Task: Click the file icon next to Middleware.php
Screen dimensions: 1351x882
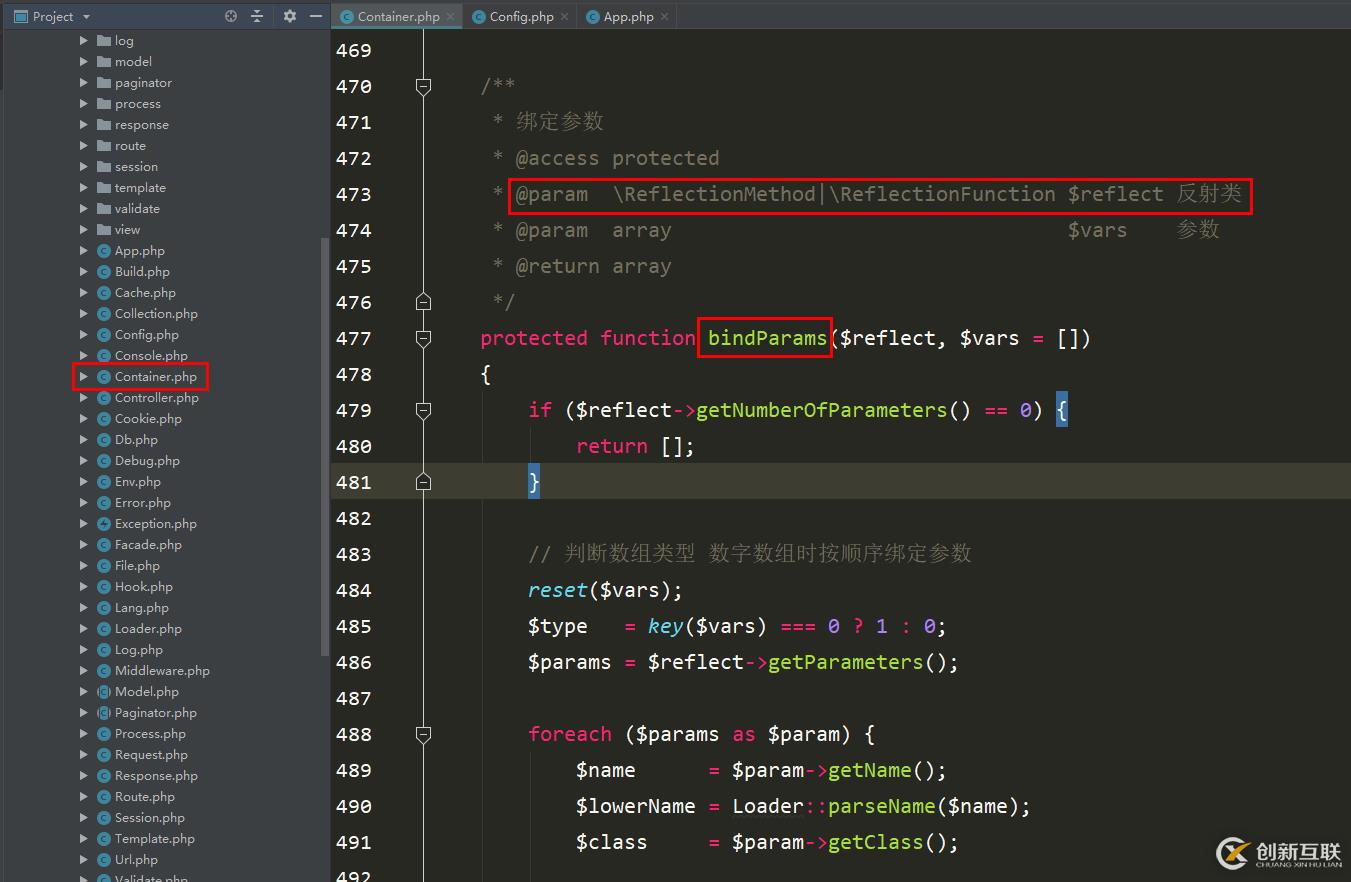Action: (x=103, y=670)
